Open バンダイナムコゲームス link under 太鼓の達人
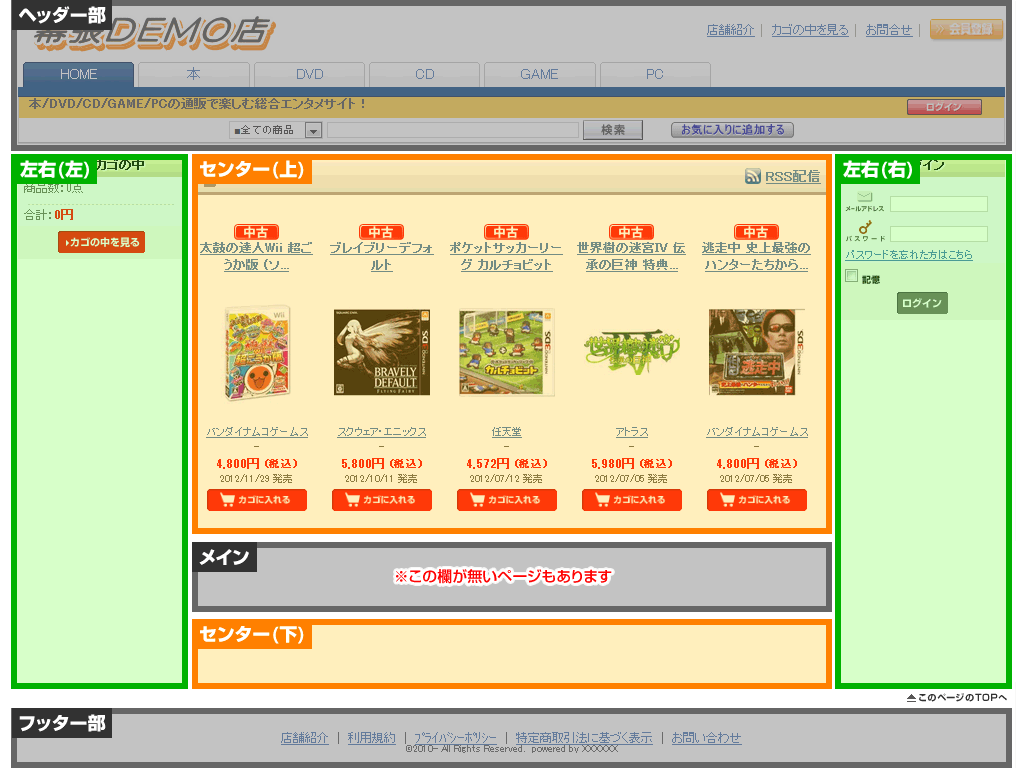 (257, 432)
